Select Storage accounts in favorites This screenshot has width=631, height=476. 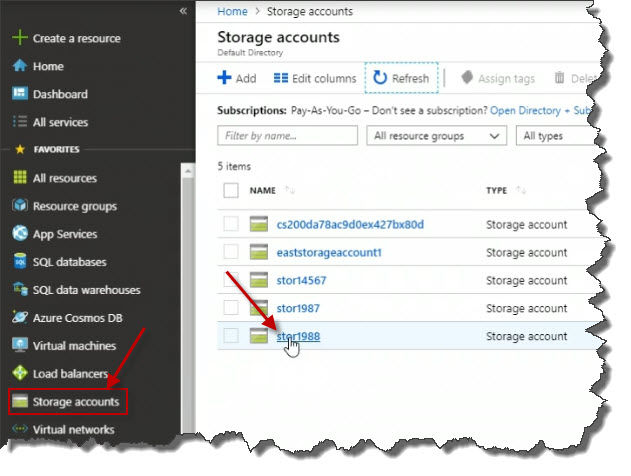76,402
